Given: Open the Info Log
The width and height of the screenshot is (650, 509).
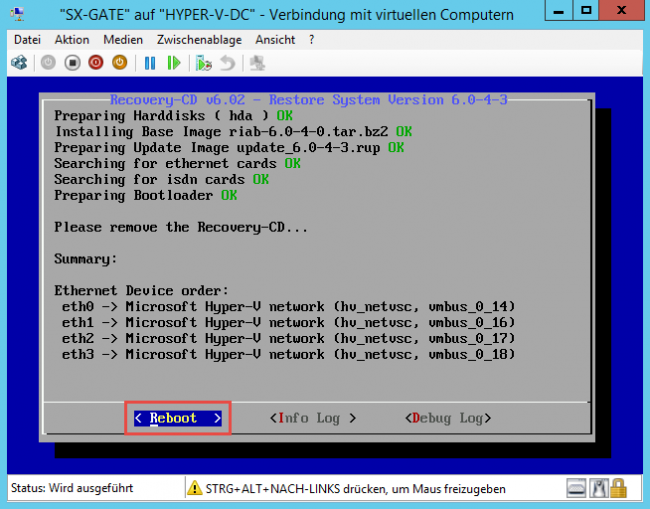Looking at the screenshot, I should [x=313, y=418].
